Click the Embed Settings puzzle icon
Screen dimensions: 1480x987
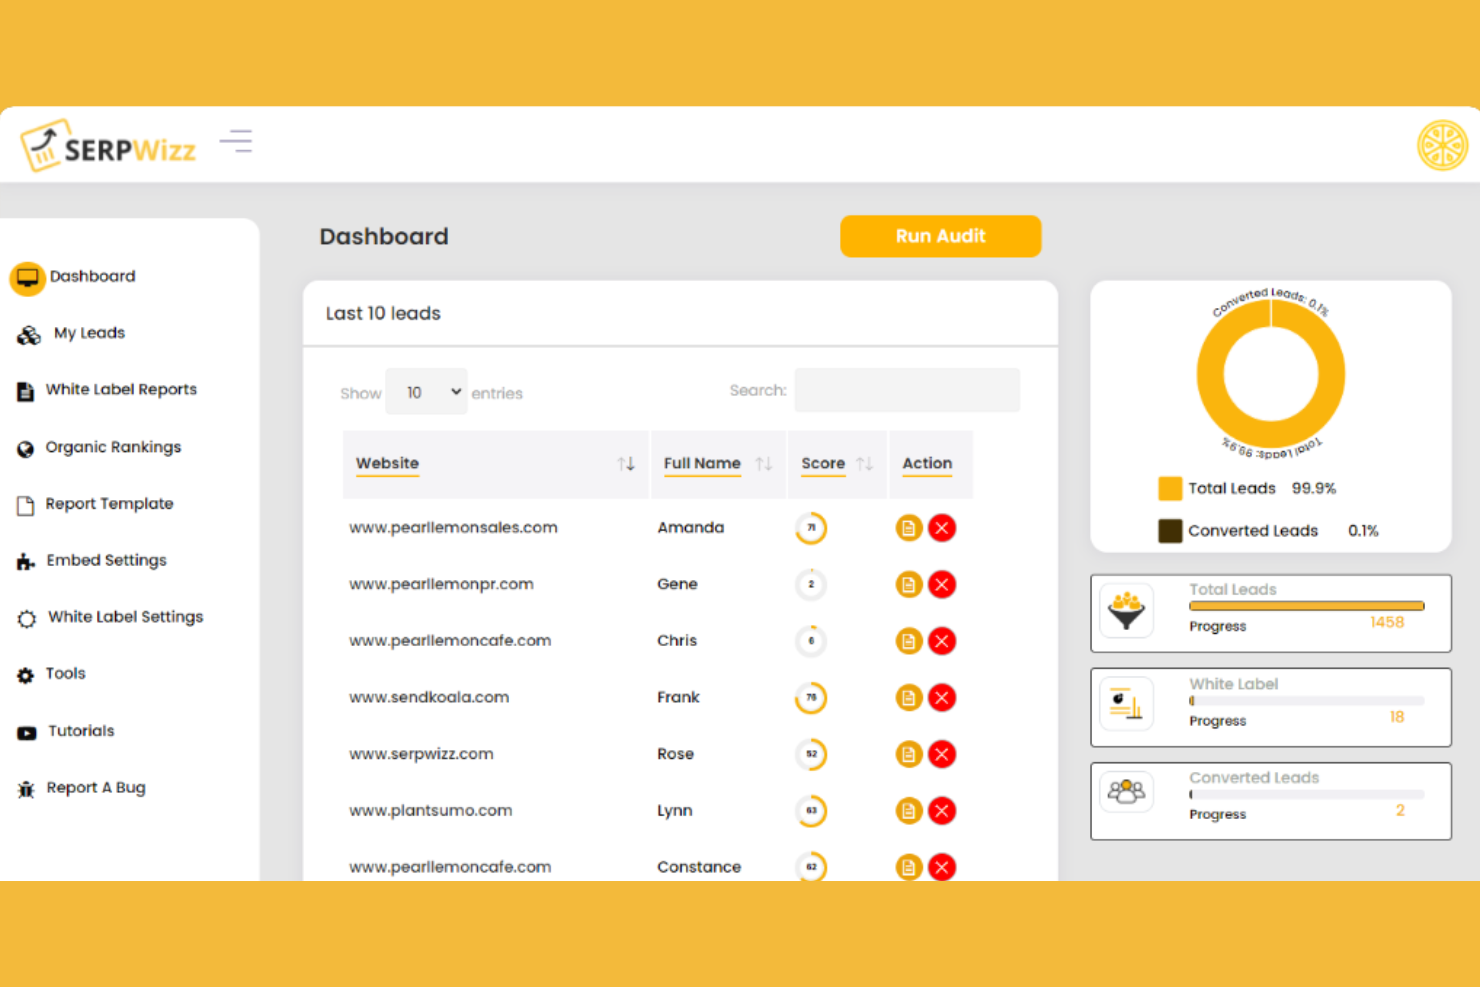coord(26,562)
